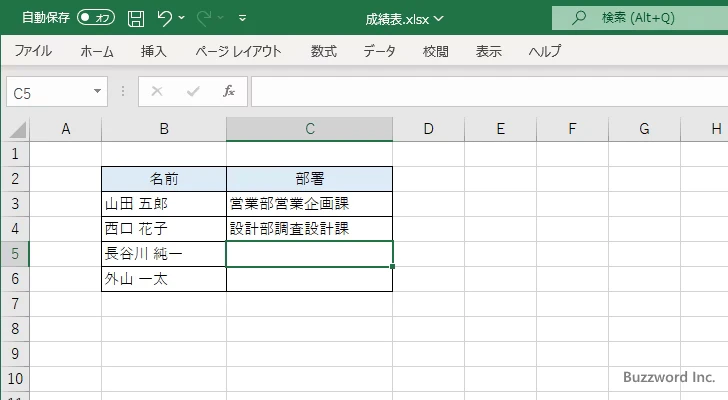Click the Enter checkmark formula icon
The width and height of the screenshot is (728, 400).
click(193, 91)
